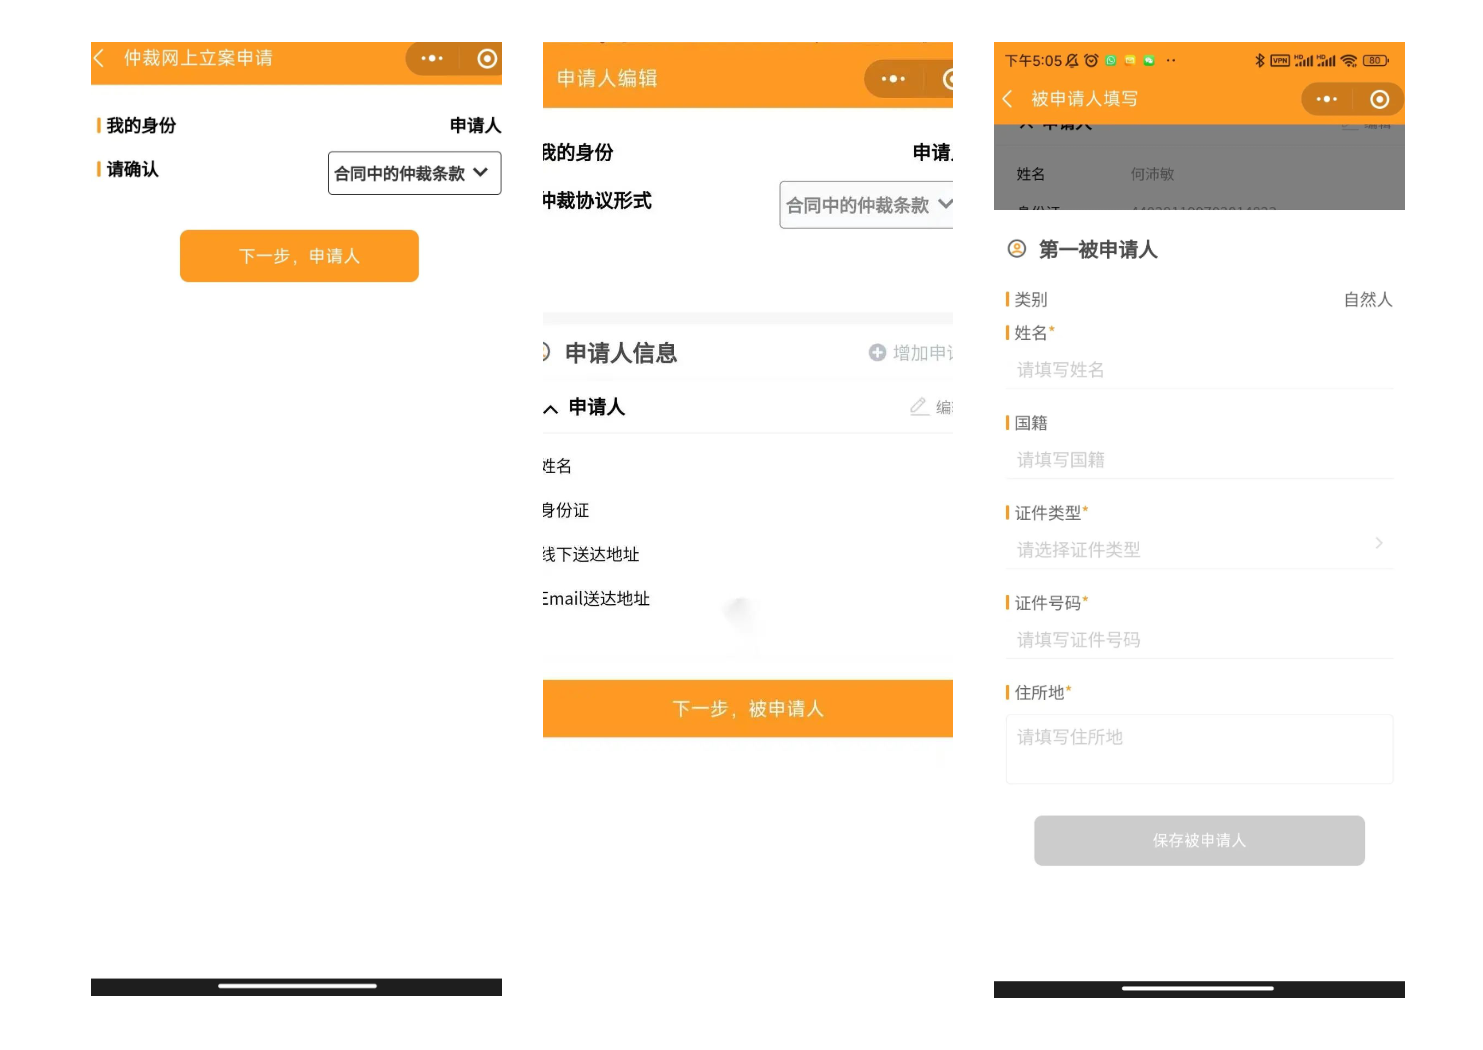
Task: Open the 请选择证件类型 selector
Action: [1199, 550]
